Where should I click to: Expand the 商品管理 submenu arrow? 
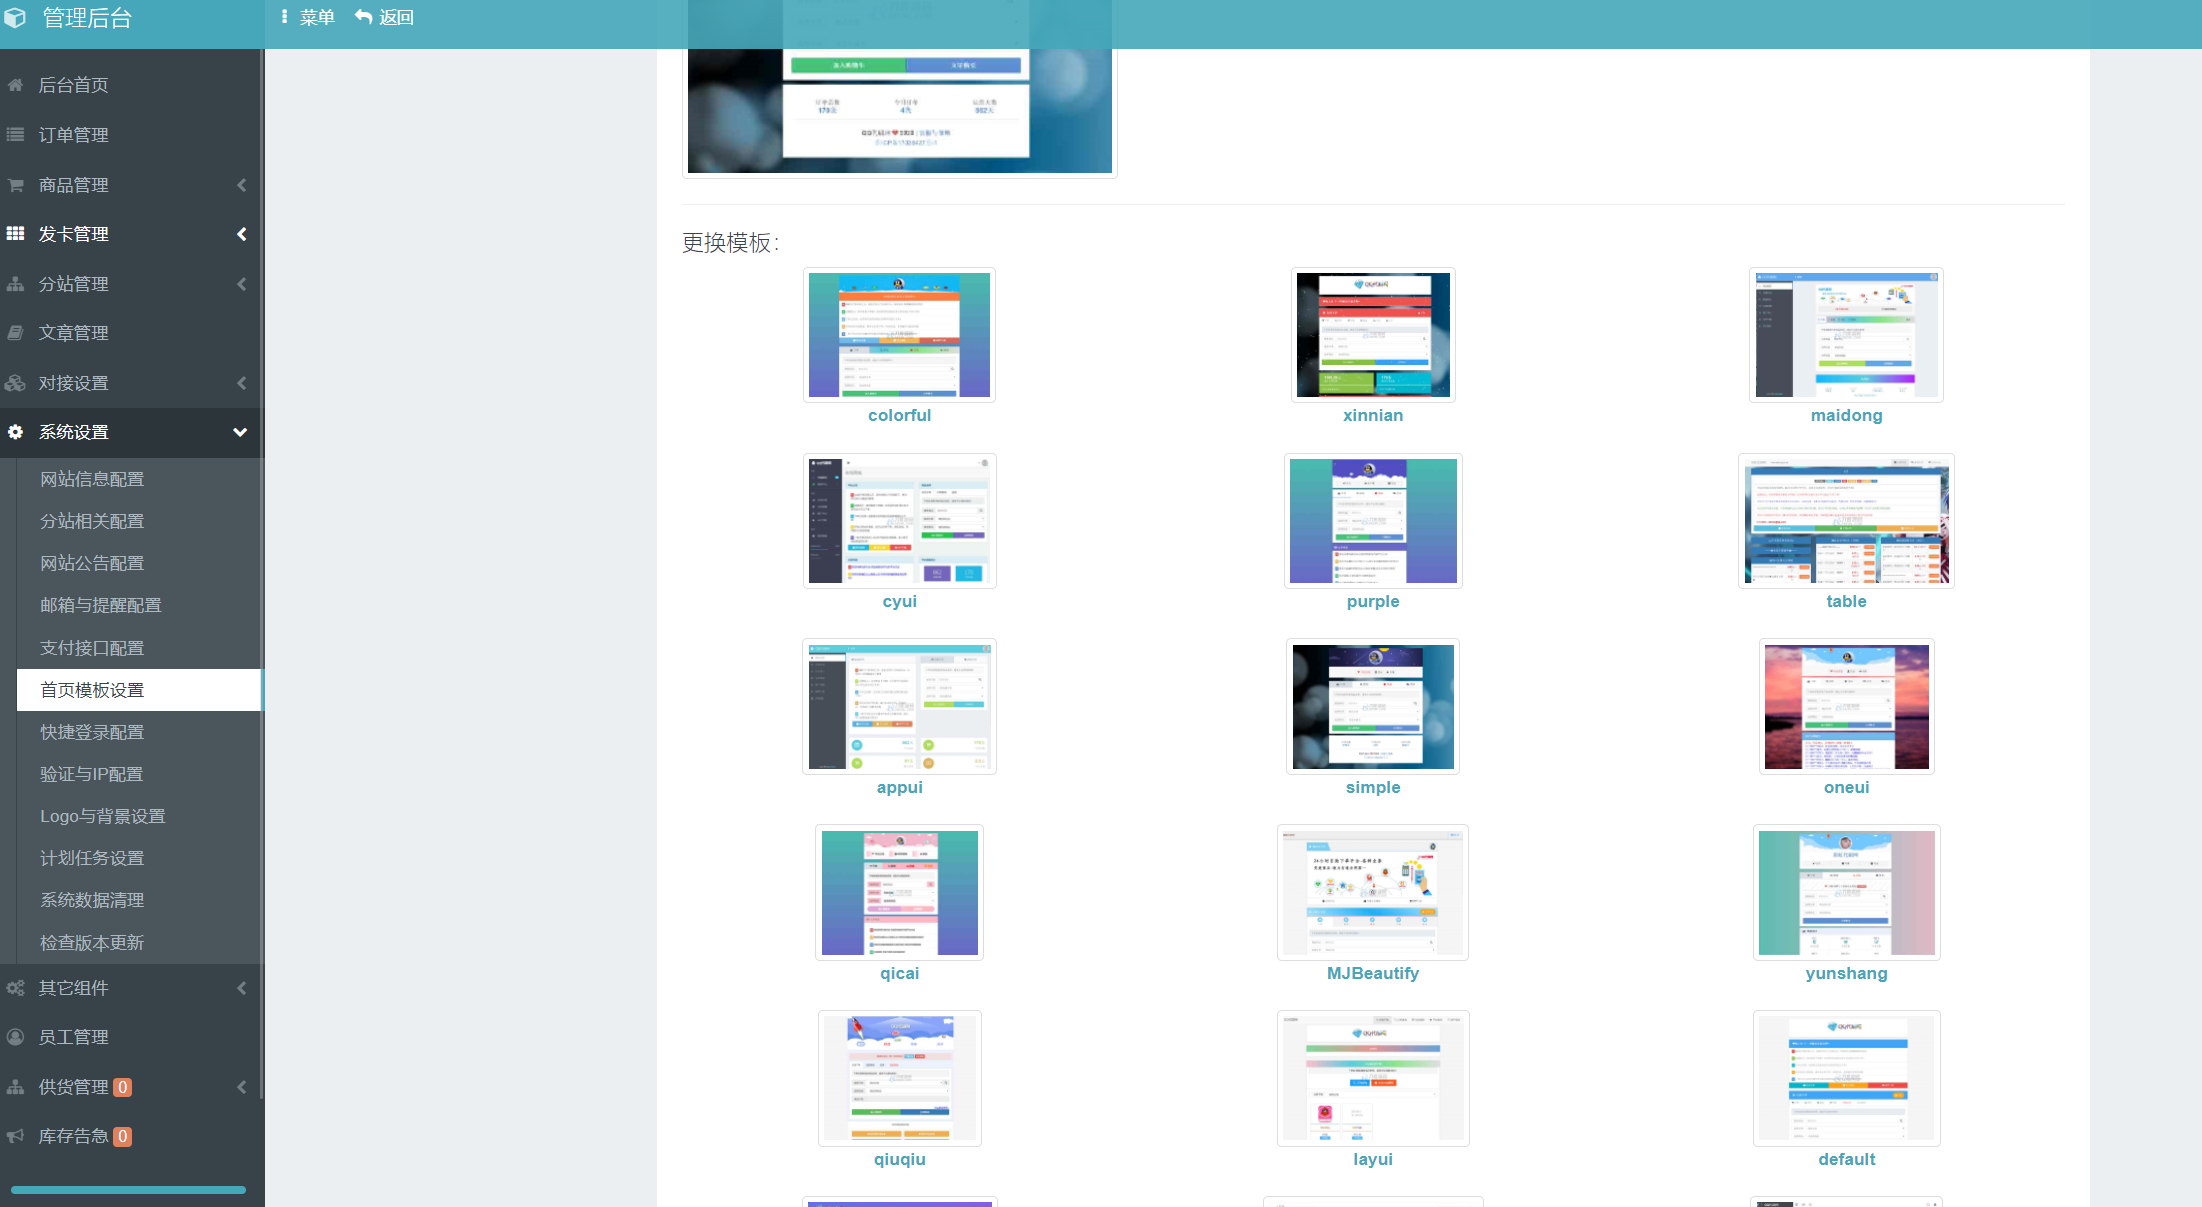click(241, 185)
